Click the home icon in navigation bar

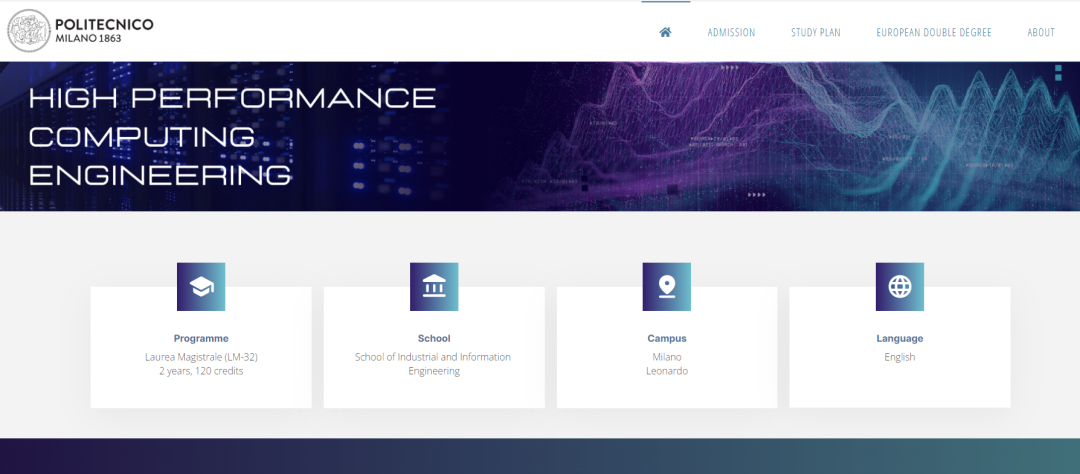coord(665,32)
